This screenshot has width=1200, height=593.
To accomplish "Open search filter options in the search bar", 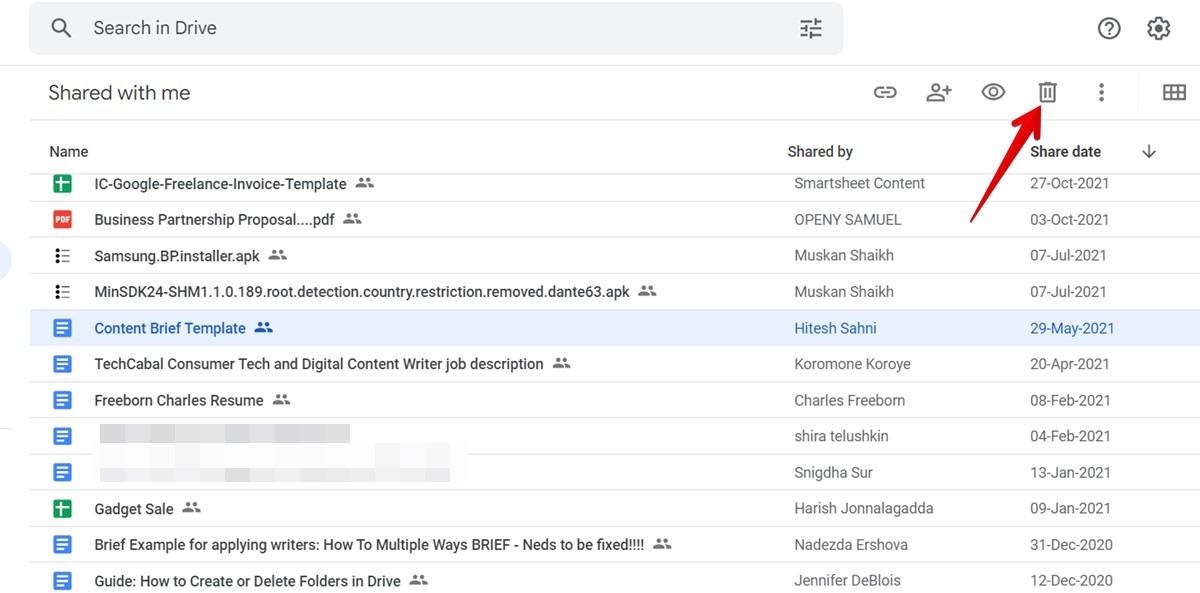I will pyautogui.click(x=810, y=28).
